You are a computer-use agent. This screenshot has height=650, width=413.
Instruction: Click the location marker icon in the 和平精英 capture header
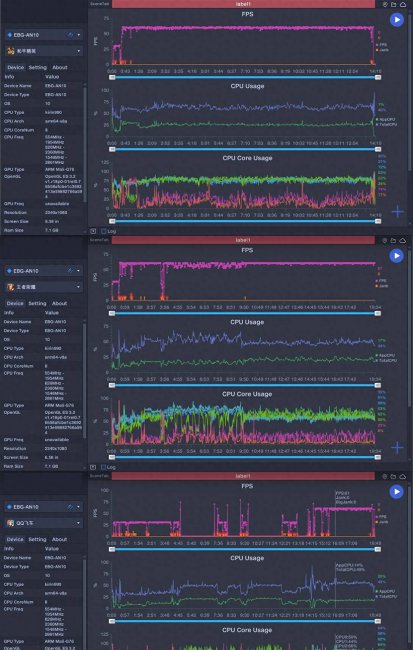tap(385, 5)
